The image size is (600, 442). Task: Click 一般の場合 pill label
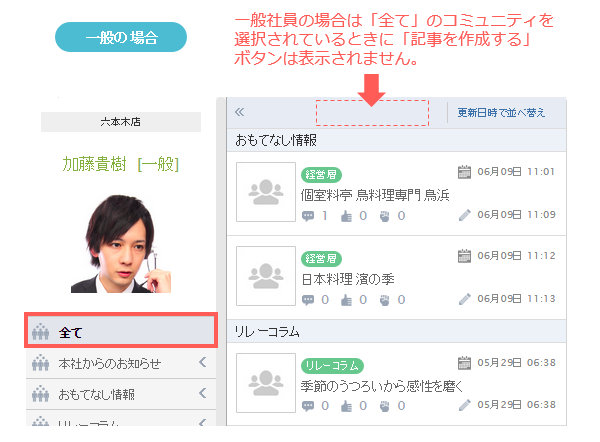121,37
